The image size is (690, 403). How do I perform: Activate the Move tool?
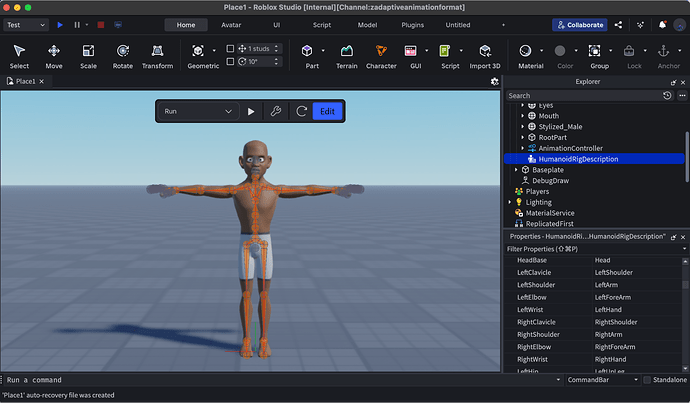[54, 57]
